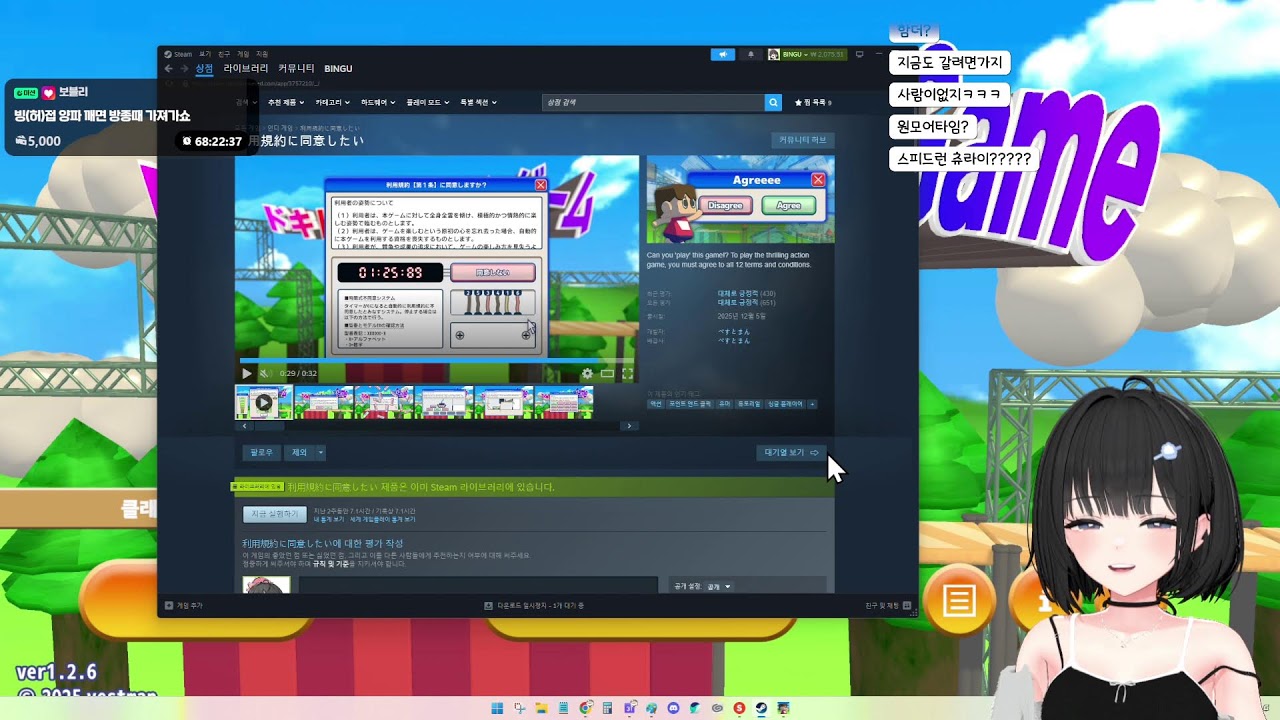Select the first trailer thumbnail with play icon

pos(264,403)
